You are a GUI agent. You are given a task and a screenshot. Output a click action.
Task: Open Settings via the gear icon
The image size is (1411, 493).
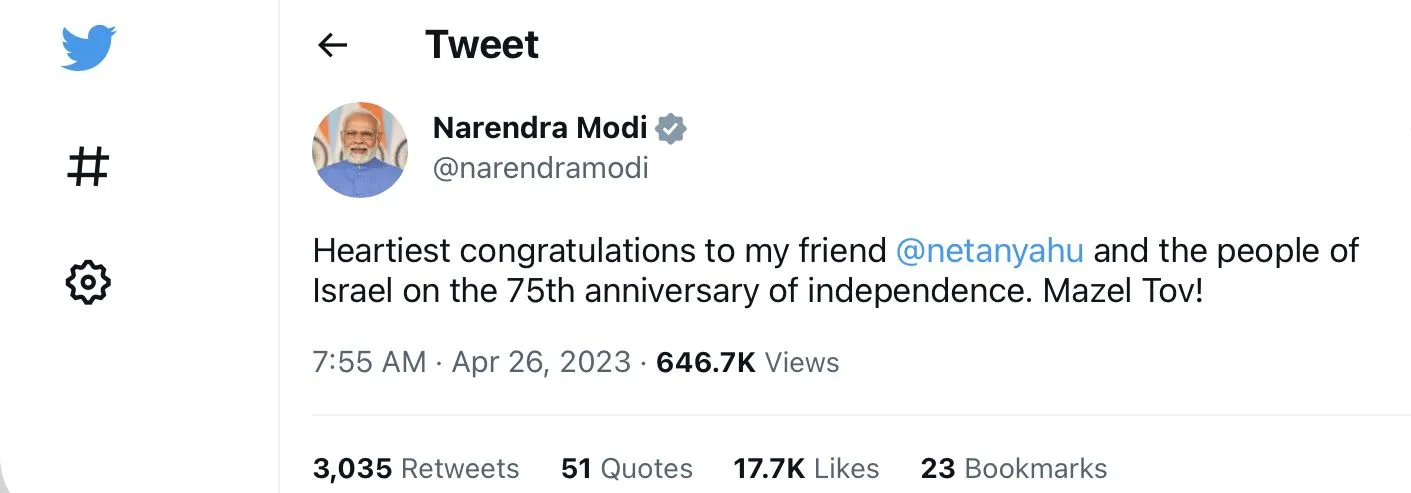87,283
